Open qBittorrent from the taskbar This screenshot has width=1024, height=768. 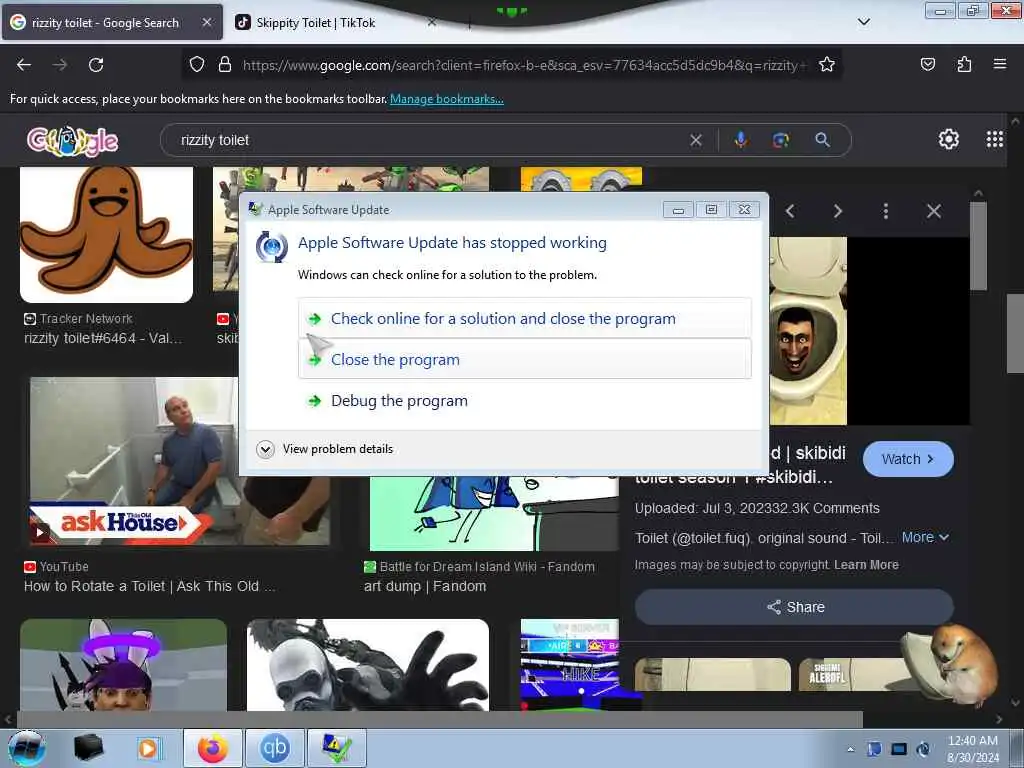[x=274, y=748]
